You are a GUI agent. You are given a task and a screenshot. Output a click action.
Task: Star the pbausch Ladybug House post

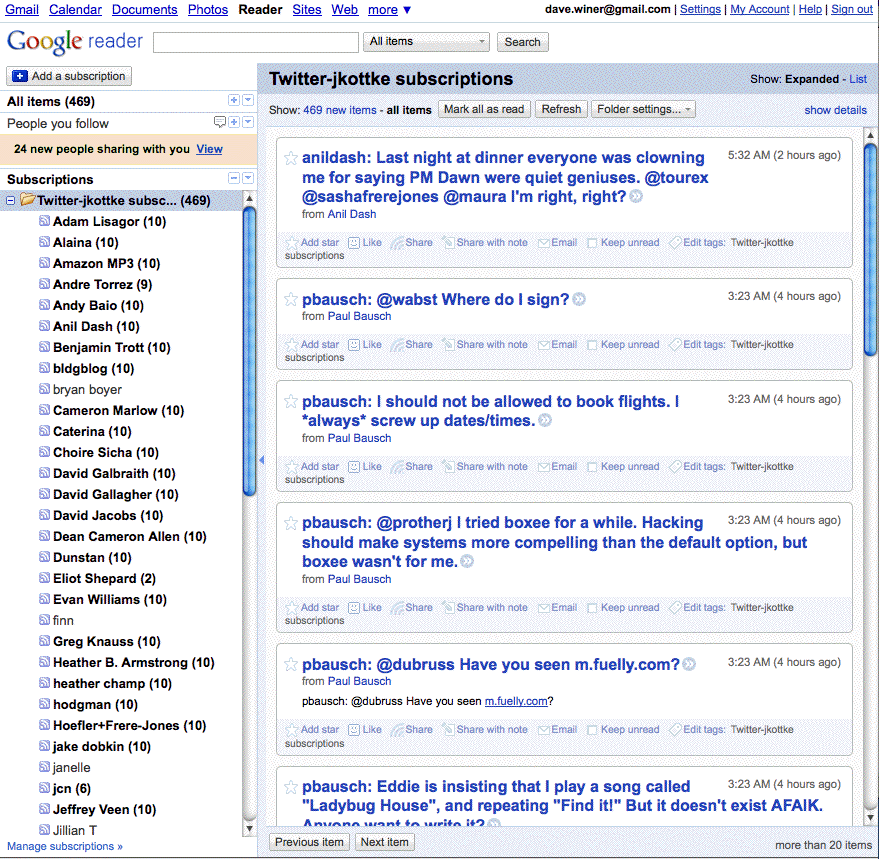pyautogui.click(x=291, y=788)
